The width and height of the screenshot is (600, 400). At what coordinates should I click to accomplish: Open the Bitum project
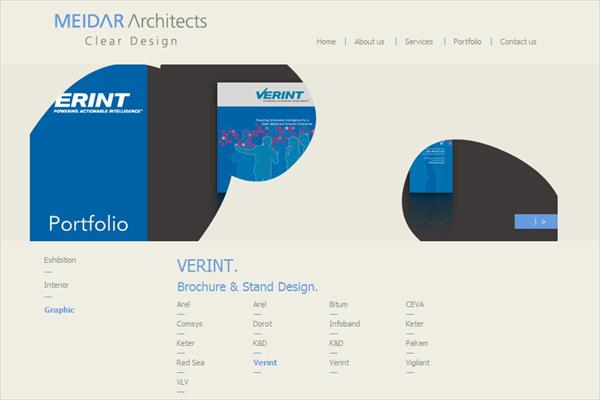point(338,304)
